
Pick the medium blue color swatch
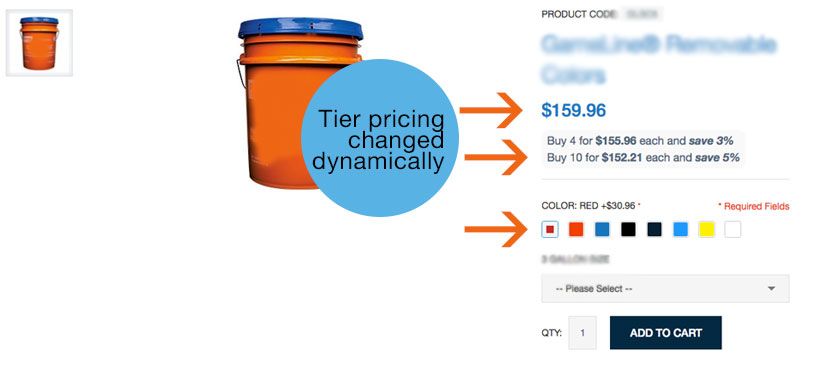(602, 229)
